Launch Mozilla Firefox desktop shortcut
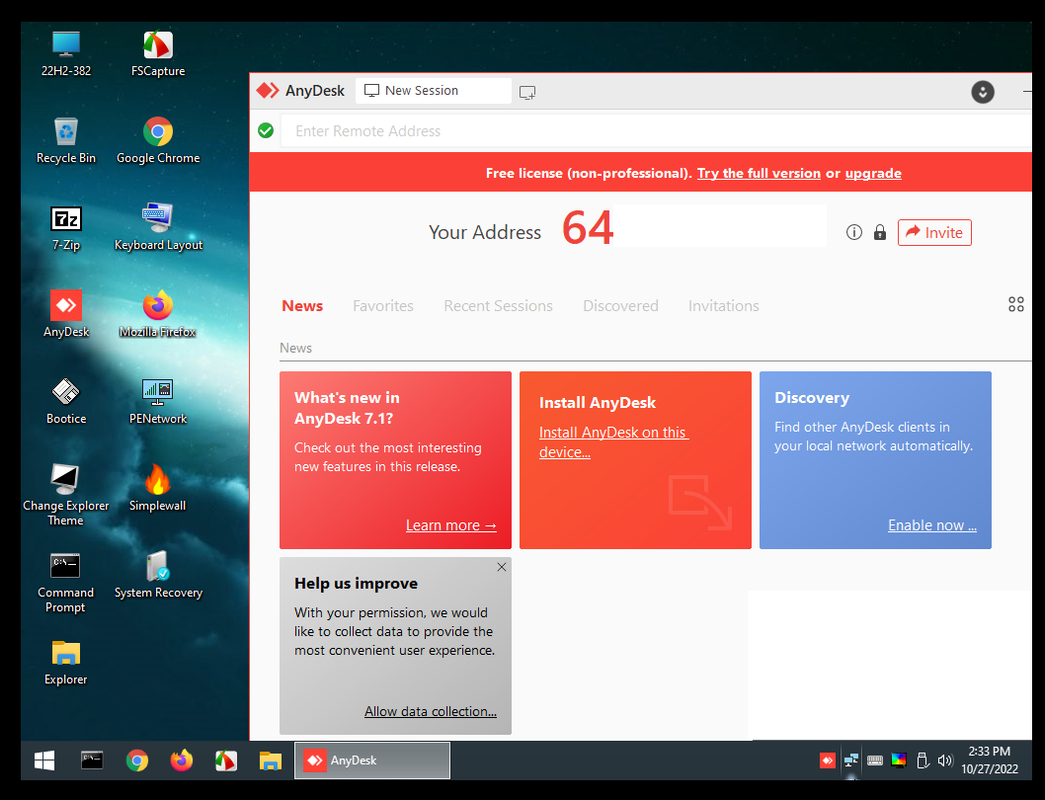1045x800 pixels. (158, 314)
